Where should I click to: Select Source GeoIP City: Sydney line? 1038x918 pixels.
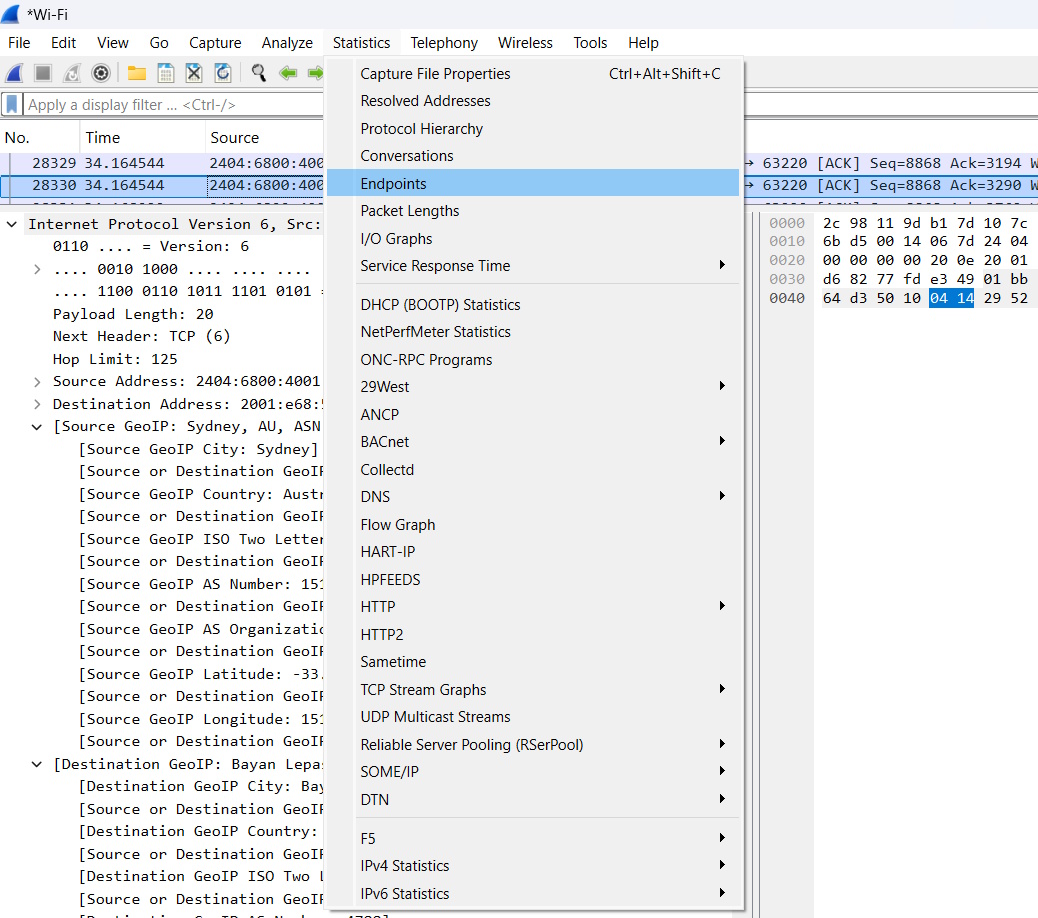199,449
